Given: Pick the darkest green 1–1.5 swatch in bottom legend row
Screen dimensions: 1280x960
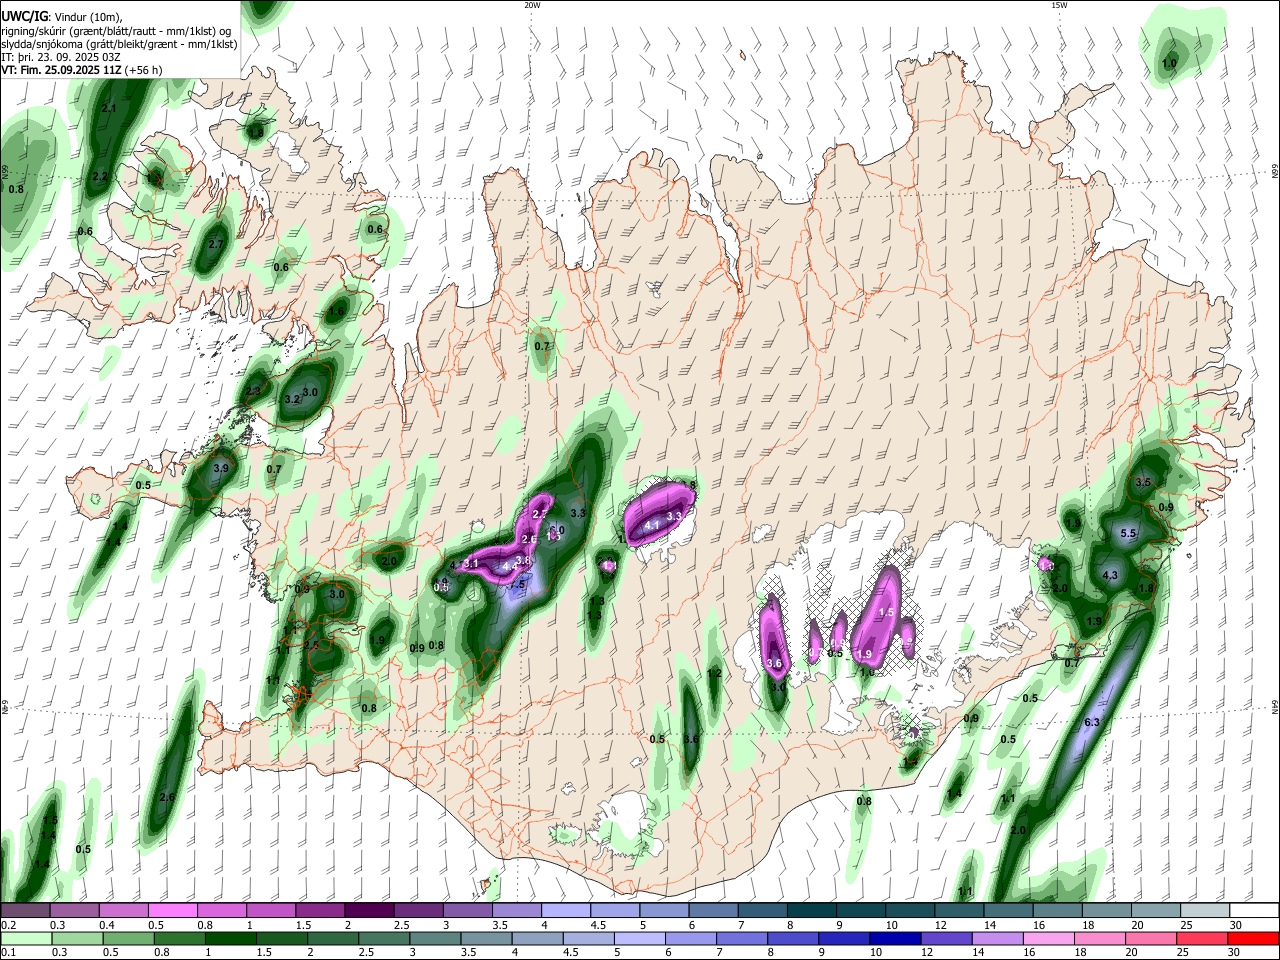Looking at the screenshot, I should point(230,938).
